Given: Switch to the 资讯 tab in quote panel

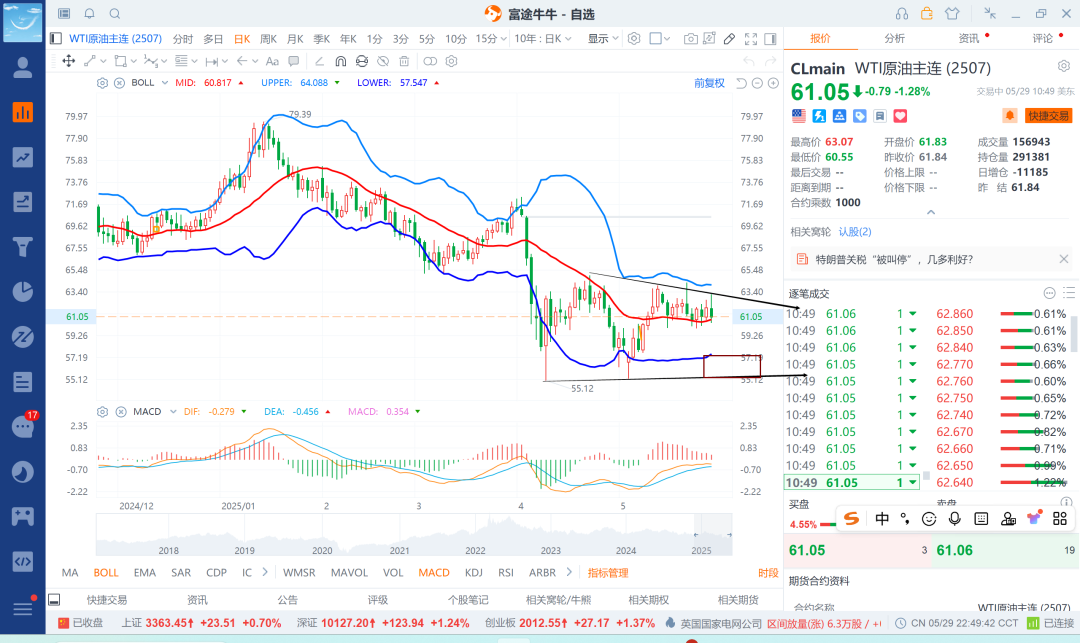Looking at the screenshot, I should 968,39.
